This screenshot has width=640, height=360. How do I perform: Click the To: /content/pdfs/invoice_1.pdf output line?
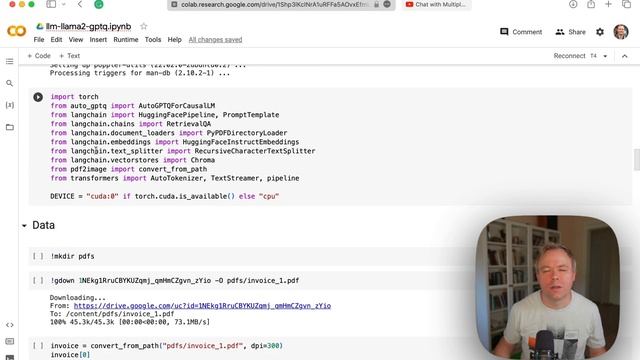(112, 314)
